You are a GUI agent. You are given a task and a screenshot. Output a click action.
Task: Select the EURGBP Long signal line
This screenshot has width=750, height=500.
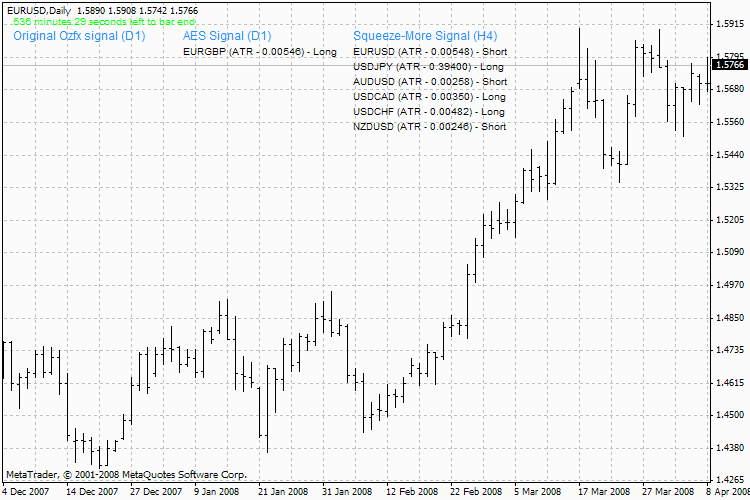pyautogui.click(x=260, y=52)
